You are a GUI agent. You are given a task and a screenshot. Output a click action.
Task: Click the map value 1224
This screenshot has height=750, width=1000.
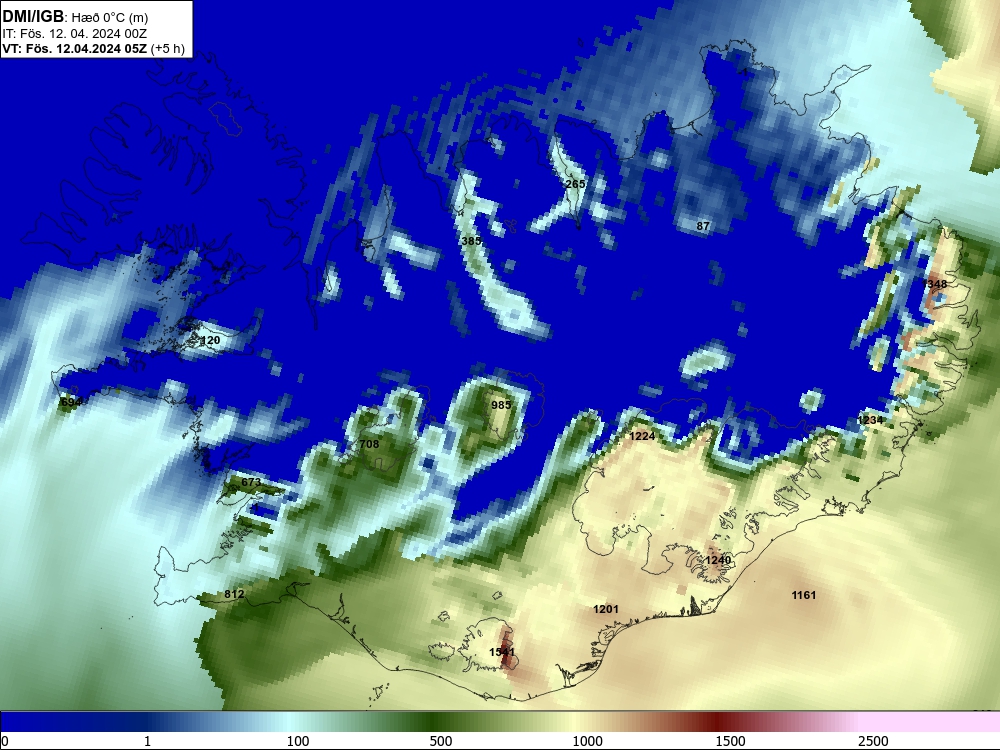642,436
